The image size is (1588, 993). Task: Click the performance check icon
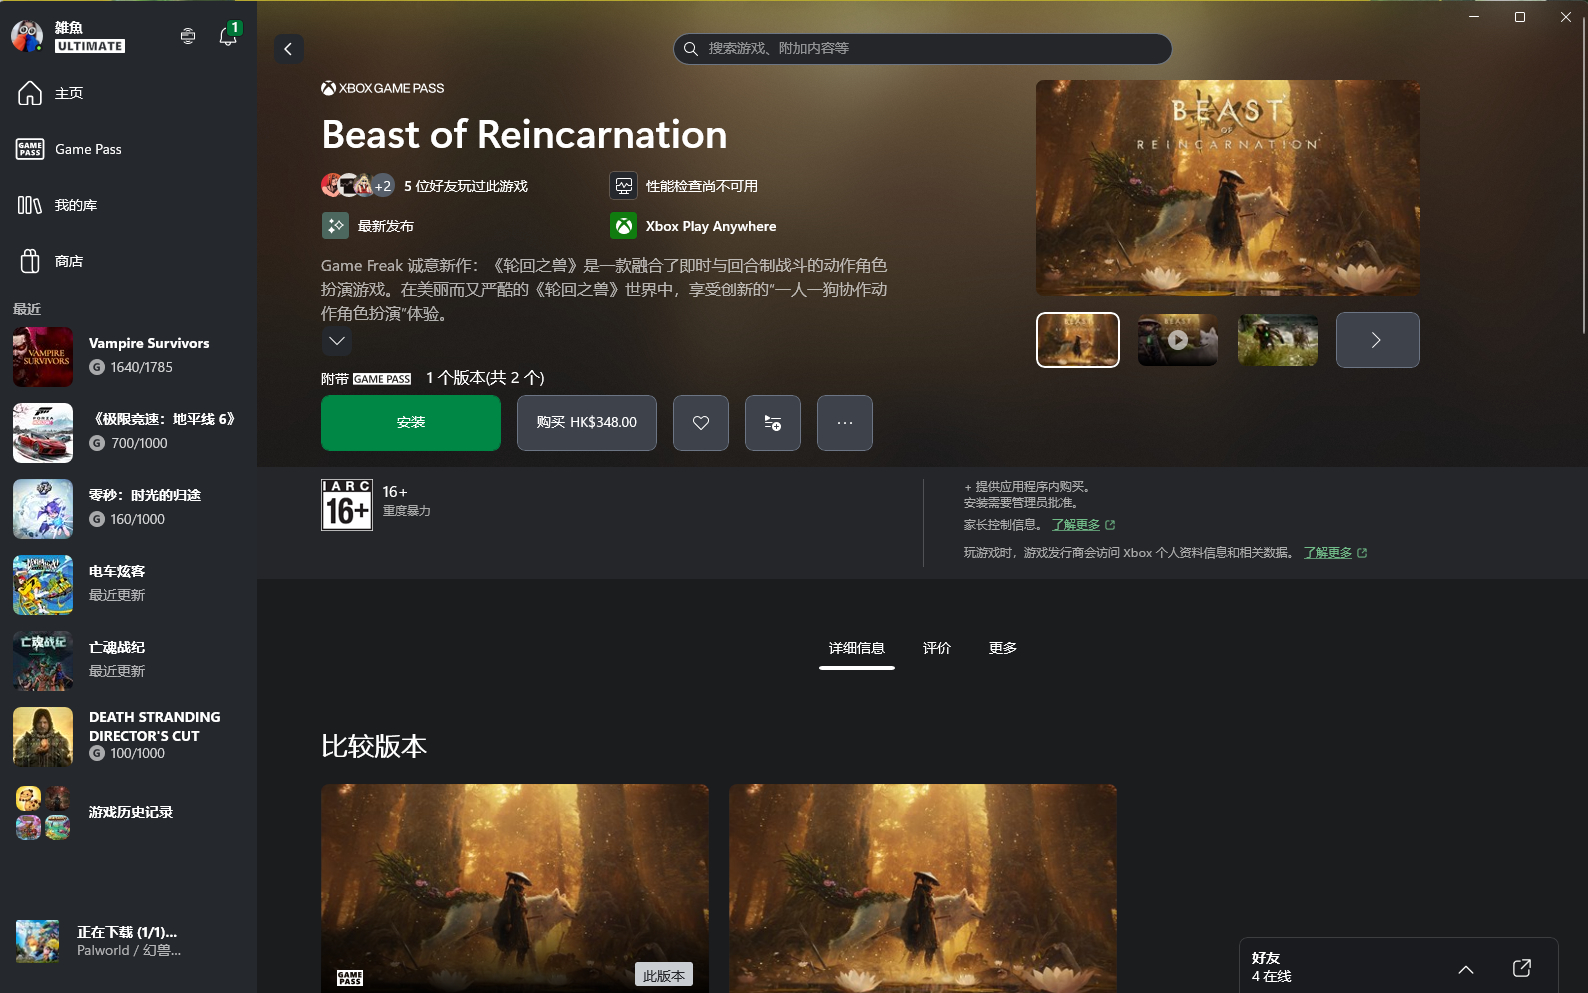pos(624,186)
